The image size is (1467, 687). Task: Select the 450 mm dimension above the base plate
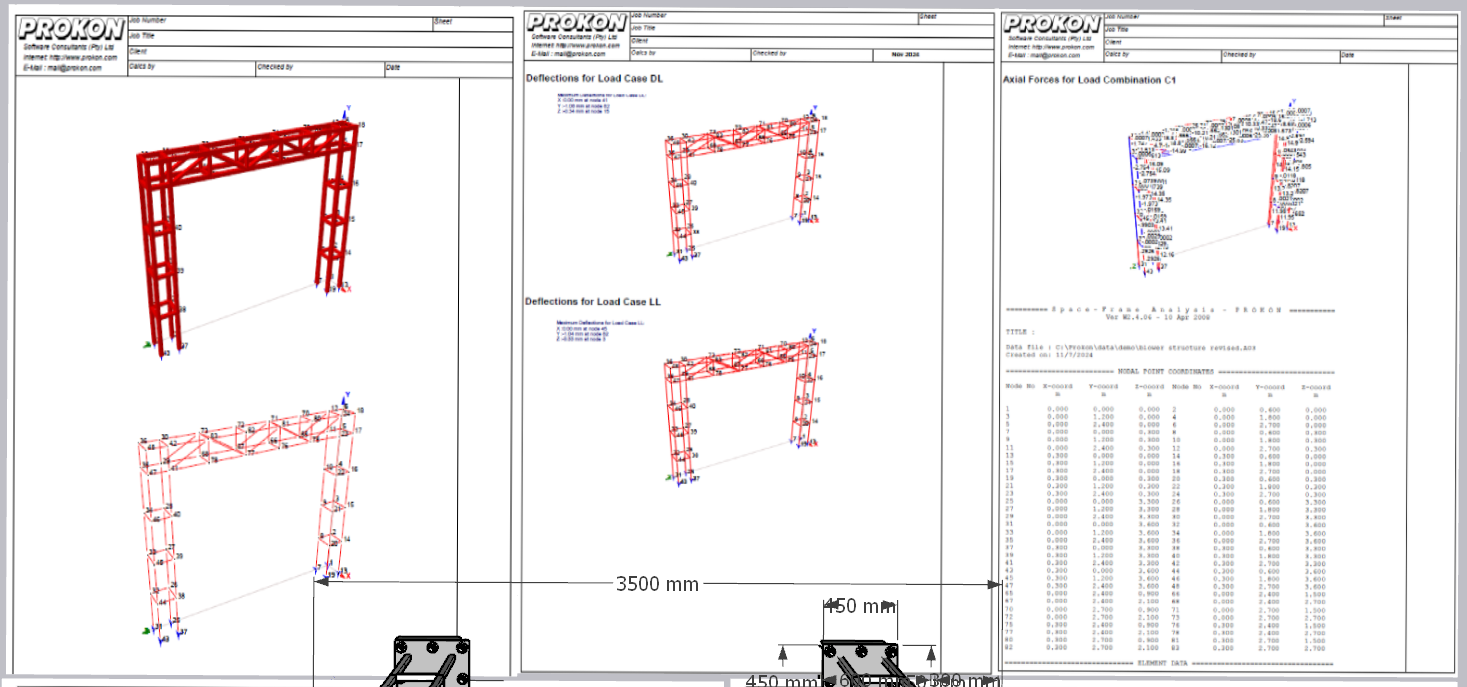point(859,606)
